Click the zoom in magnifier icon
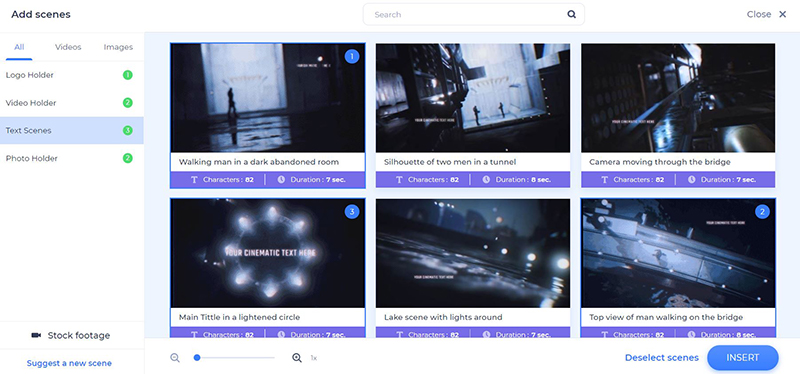 pyautogui.click(x=297, y=358)
